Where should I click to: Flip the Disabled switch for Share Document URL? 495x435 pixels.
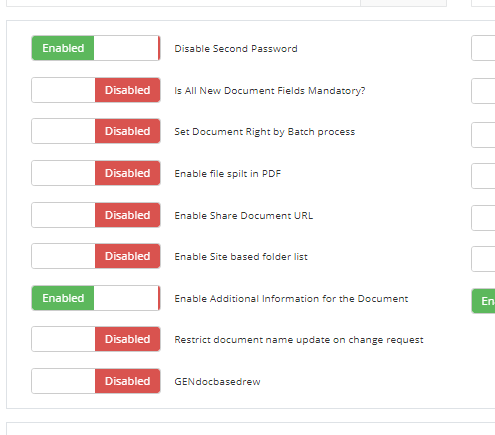96,215
